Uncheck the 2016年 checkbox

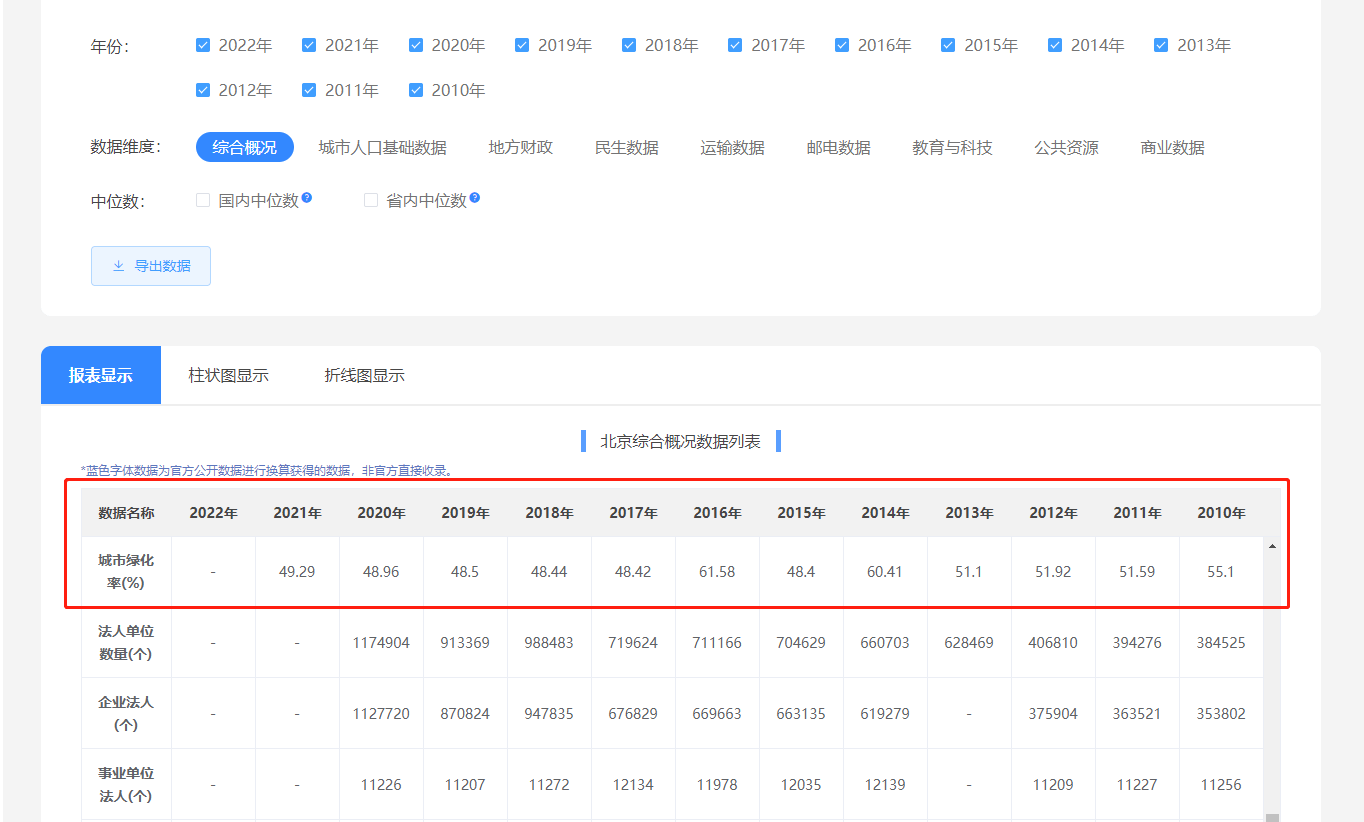coord(842,45)
